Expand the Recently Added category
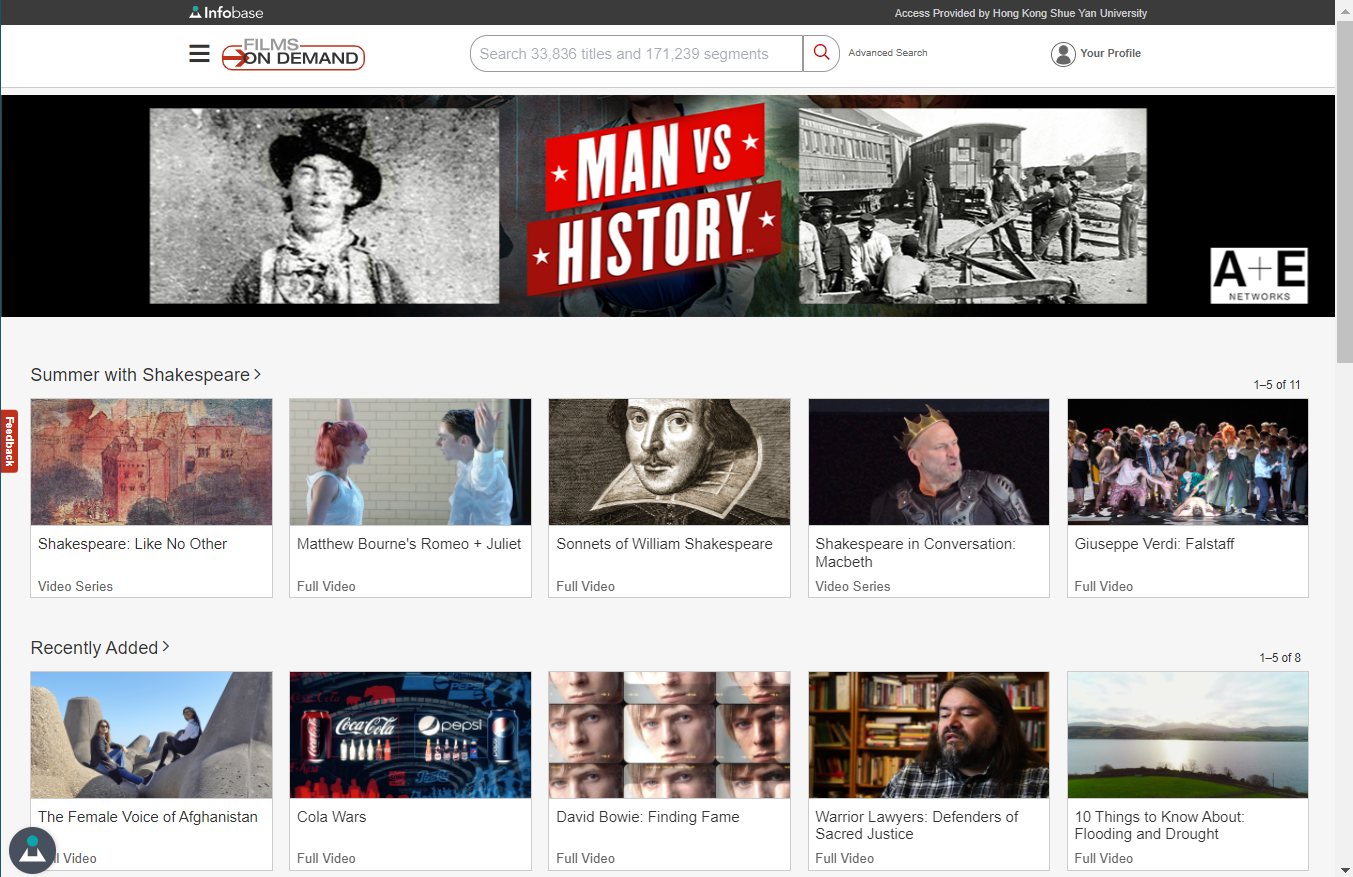 100,648
